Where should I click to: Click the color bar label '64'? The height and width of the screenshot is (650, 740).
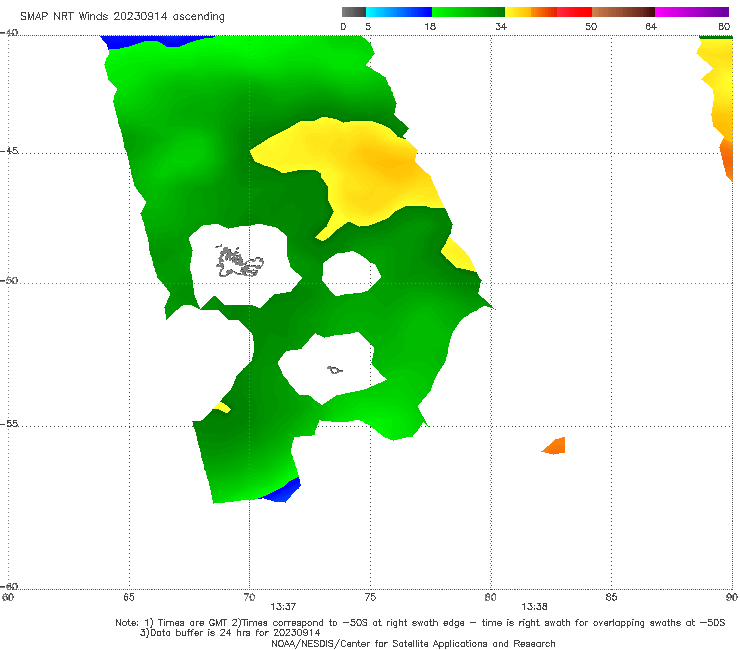coord(651,26)
